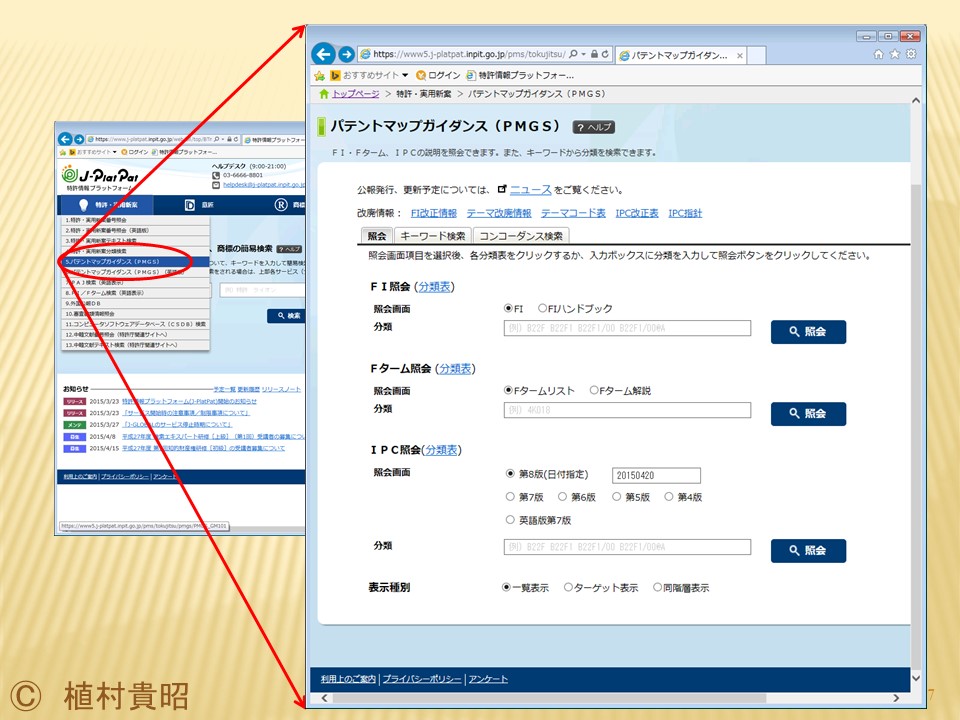Choose menu item 5.パテントマップガイダンス (PMGS)
This screenshot has width=960, height=720.
(x=136, y=261)
